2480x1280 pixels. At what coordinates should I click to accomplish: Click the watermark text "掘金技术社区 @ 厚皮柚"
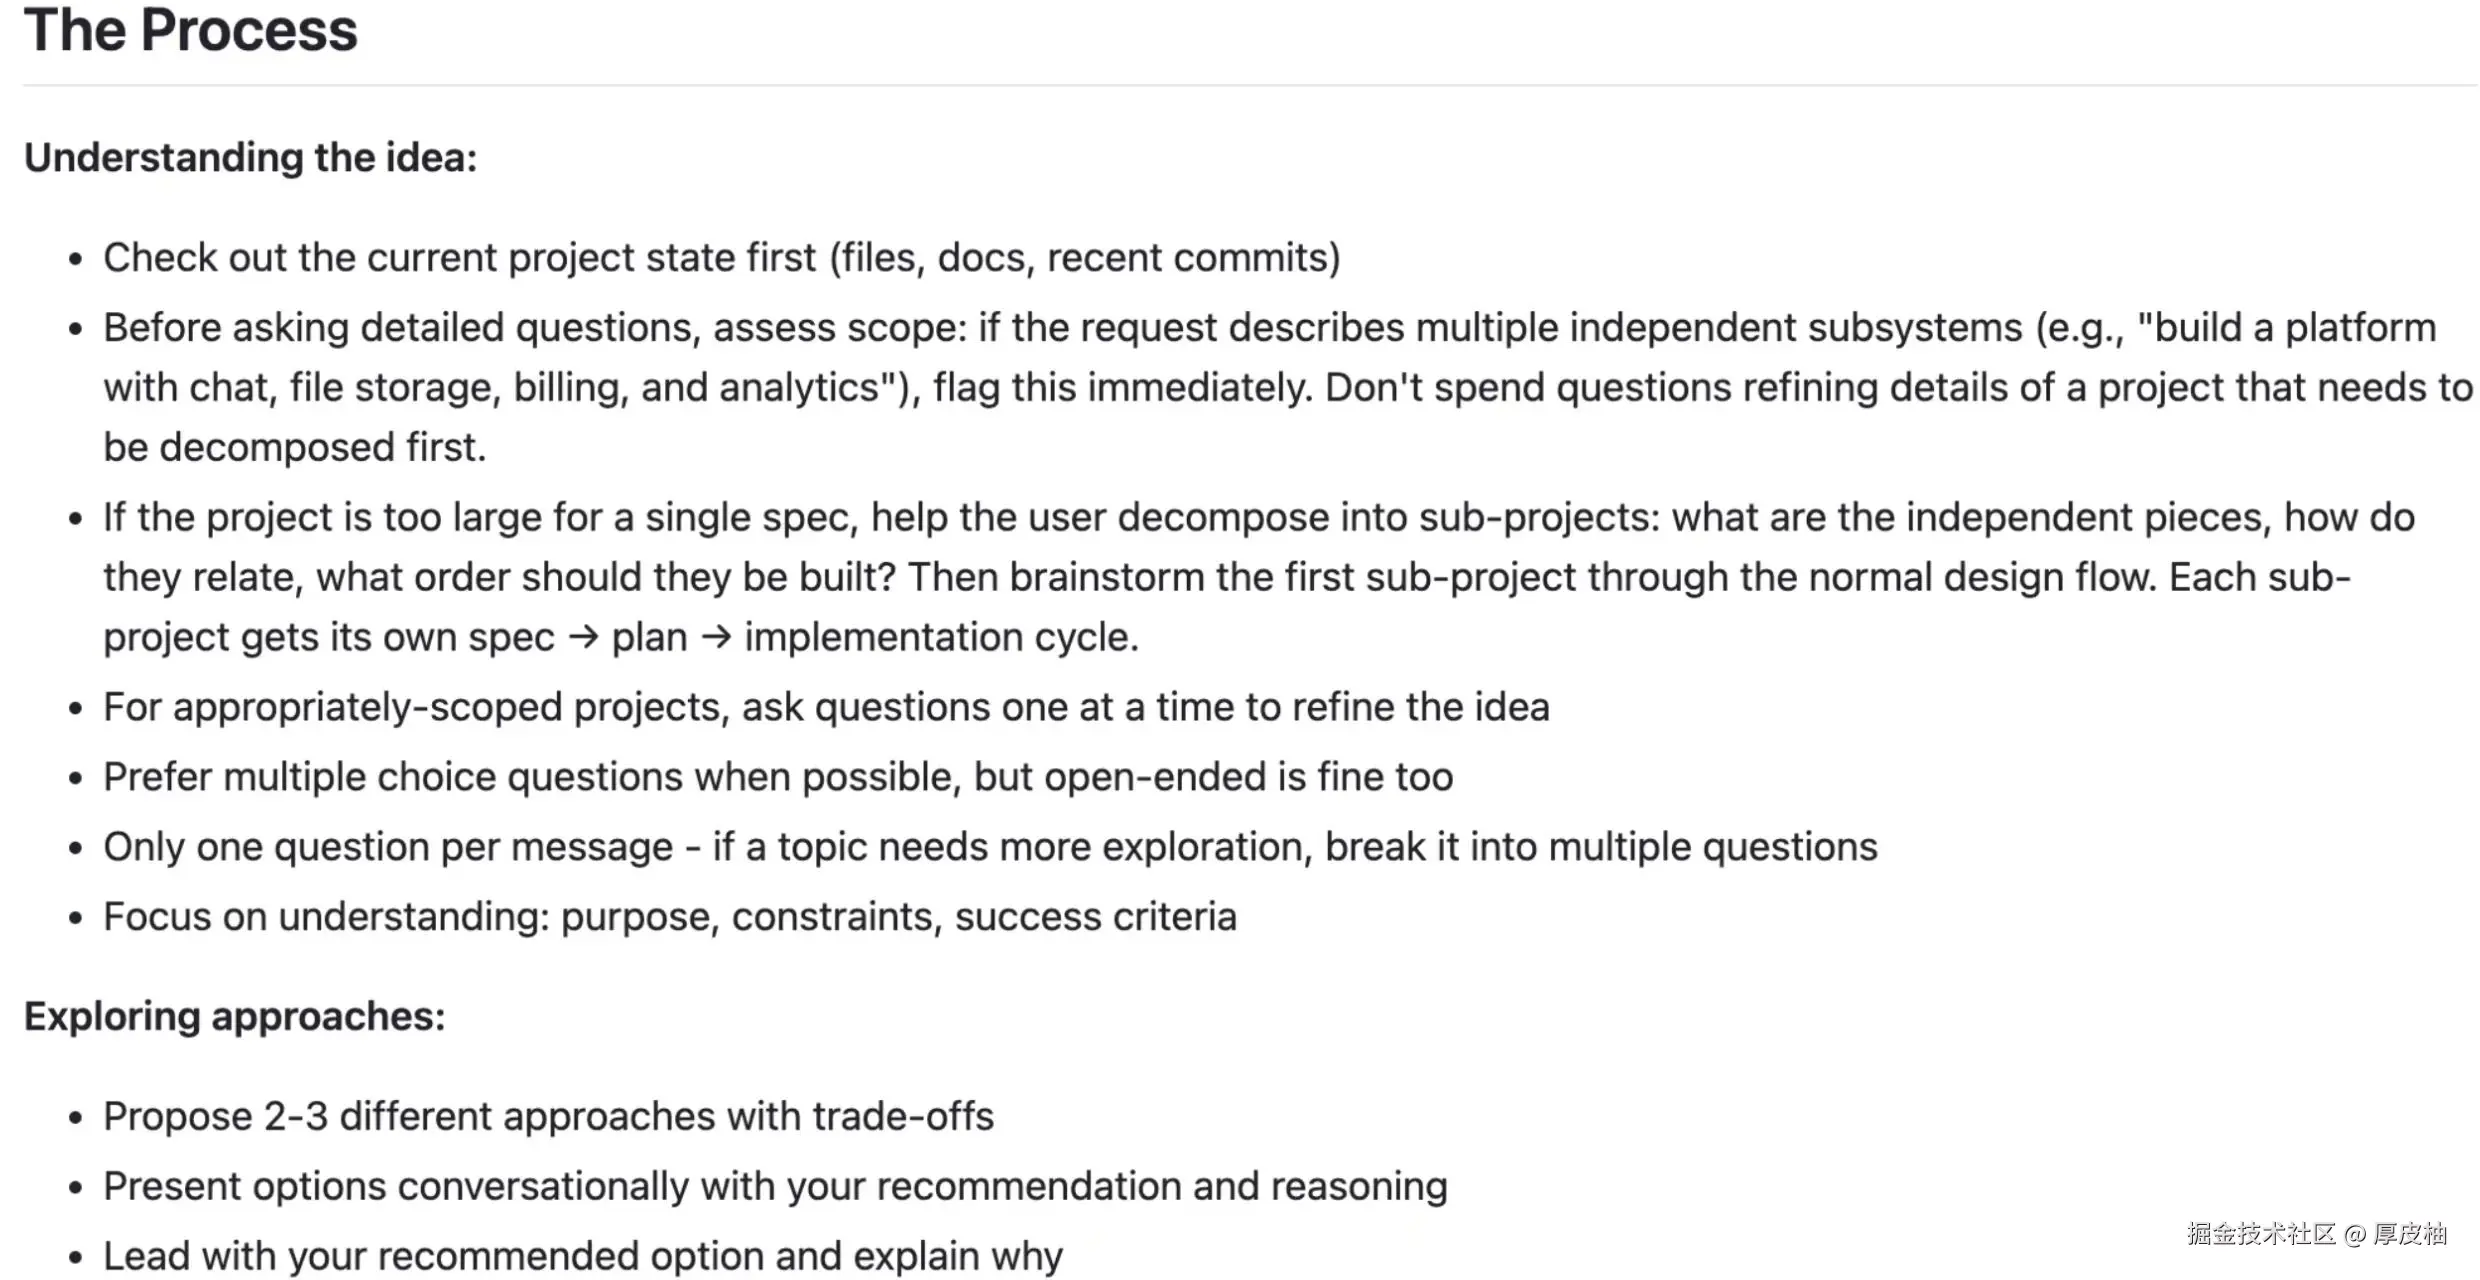click(x=2316, y=1234)
